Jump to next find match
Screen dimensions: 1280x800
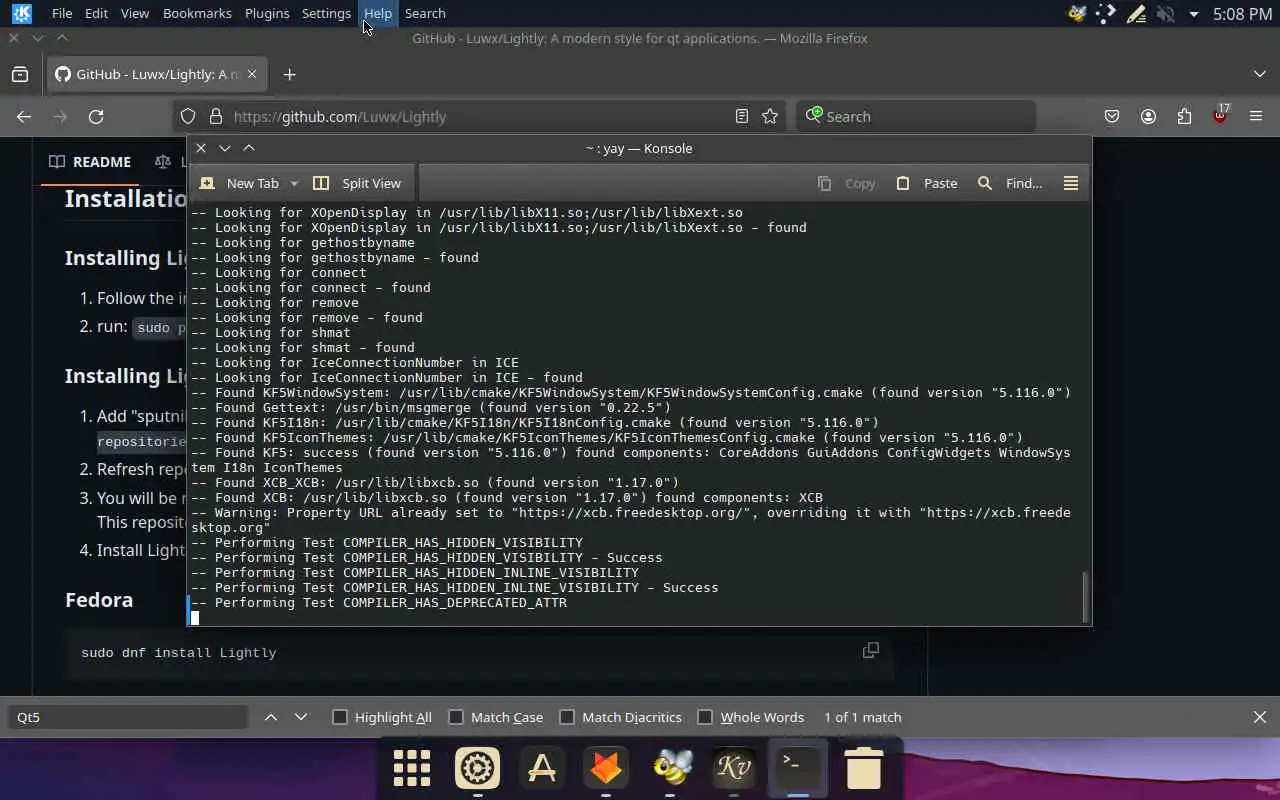pyautogui.click(x=301, y=717)
